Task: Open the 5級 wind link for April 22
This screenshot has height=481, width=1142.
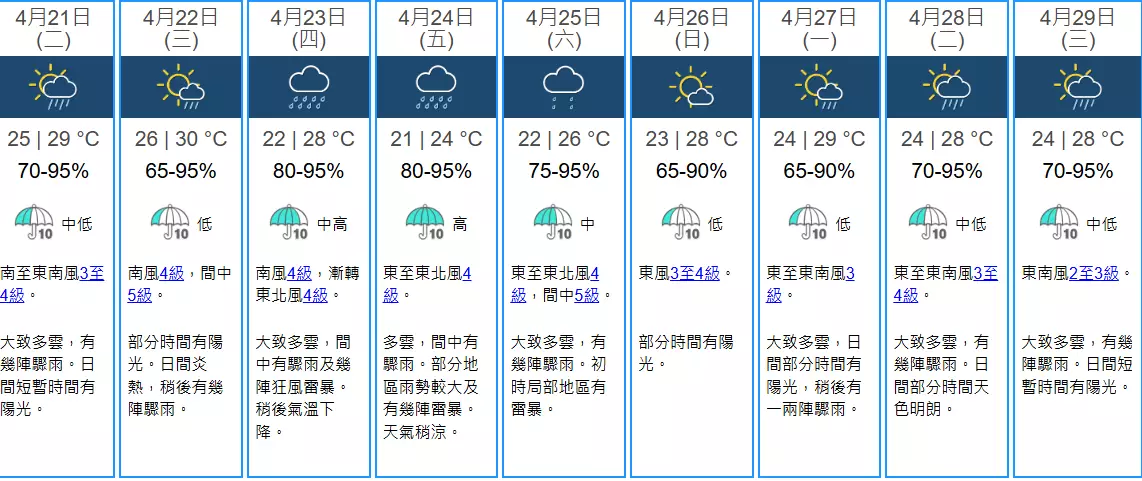Action: tap(140, 295)
